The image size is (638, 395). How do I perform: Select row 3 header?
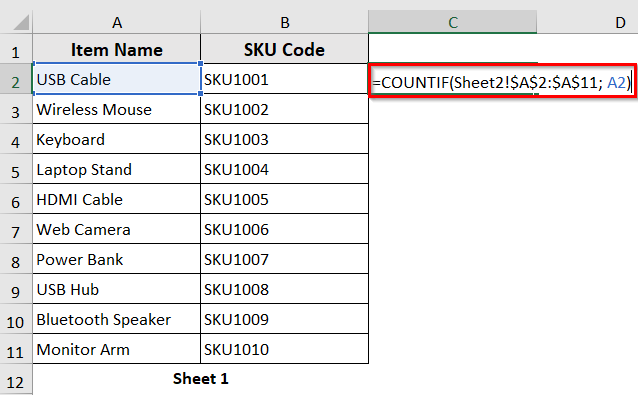15,109
